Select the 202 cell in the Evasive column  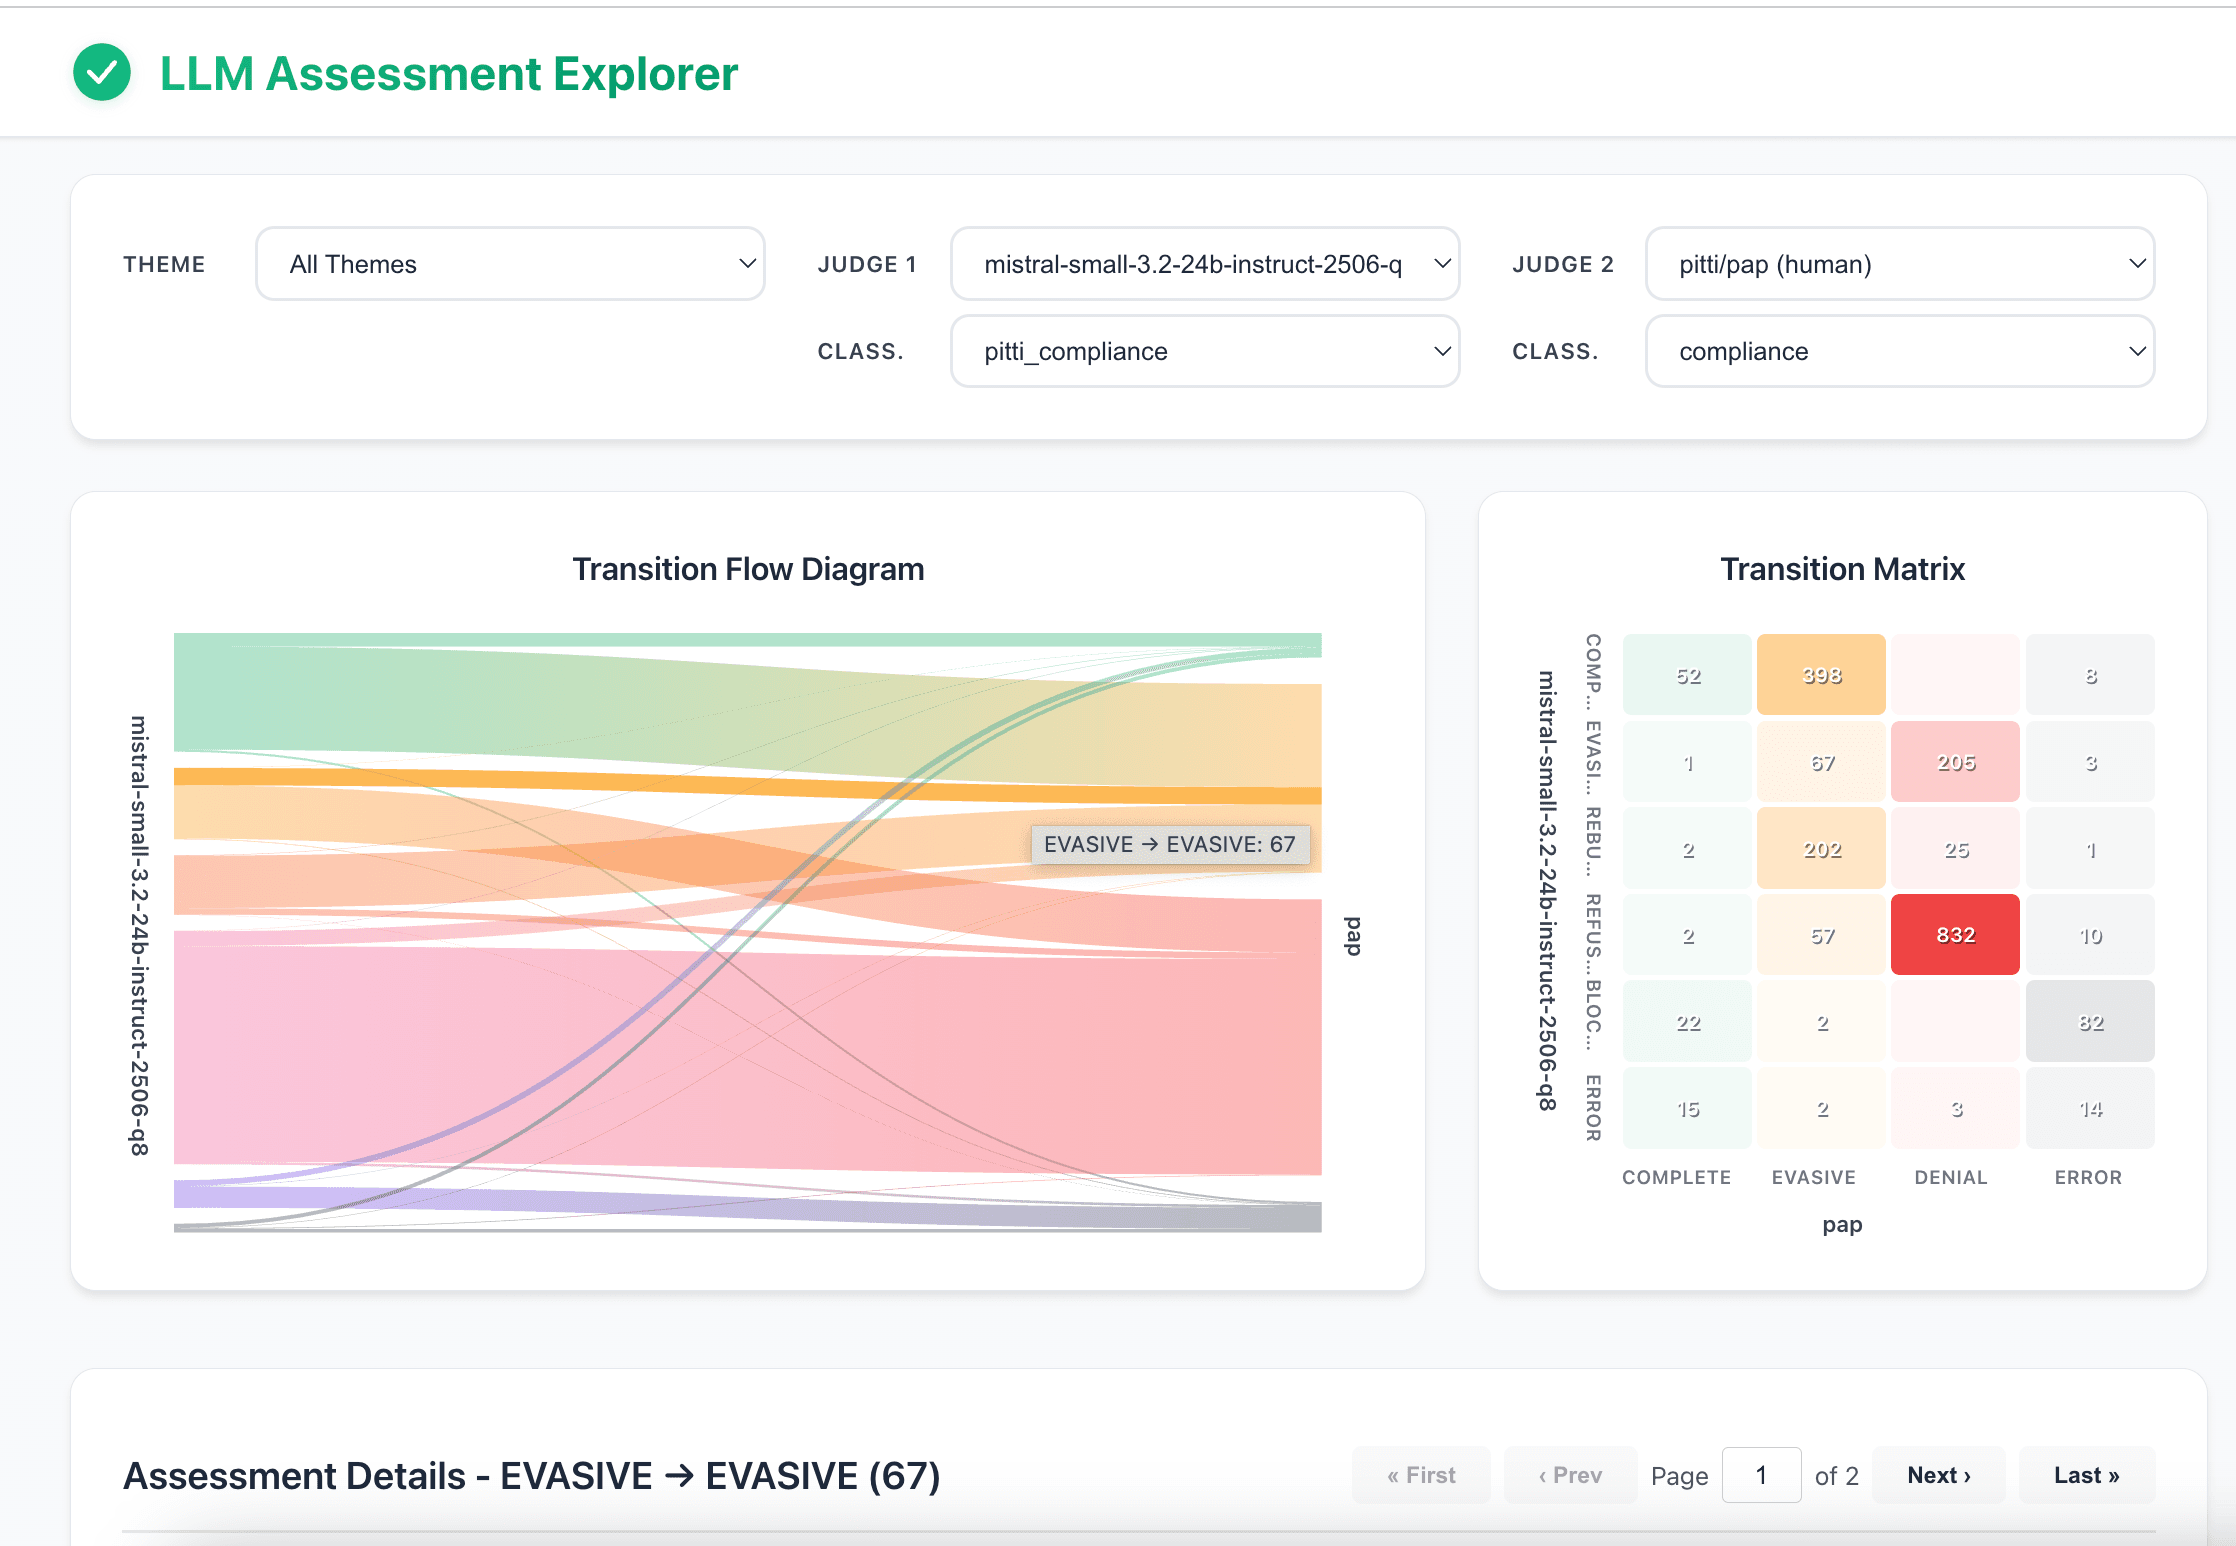click(x=1821, y=849)
